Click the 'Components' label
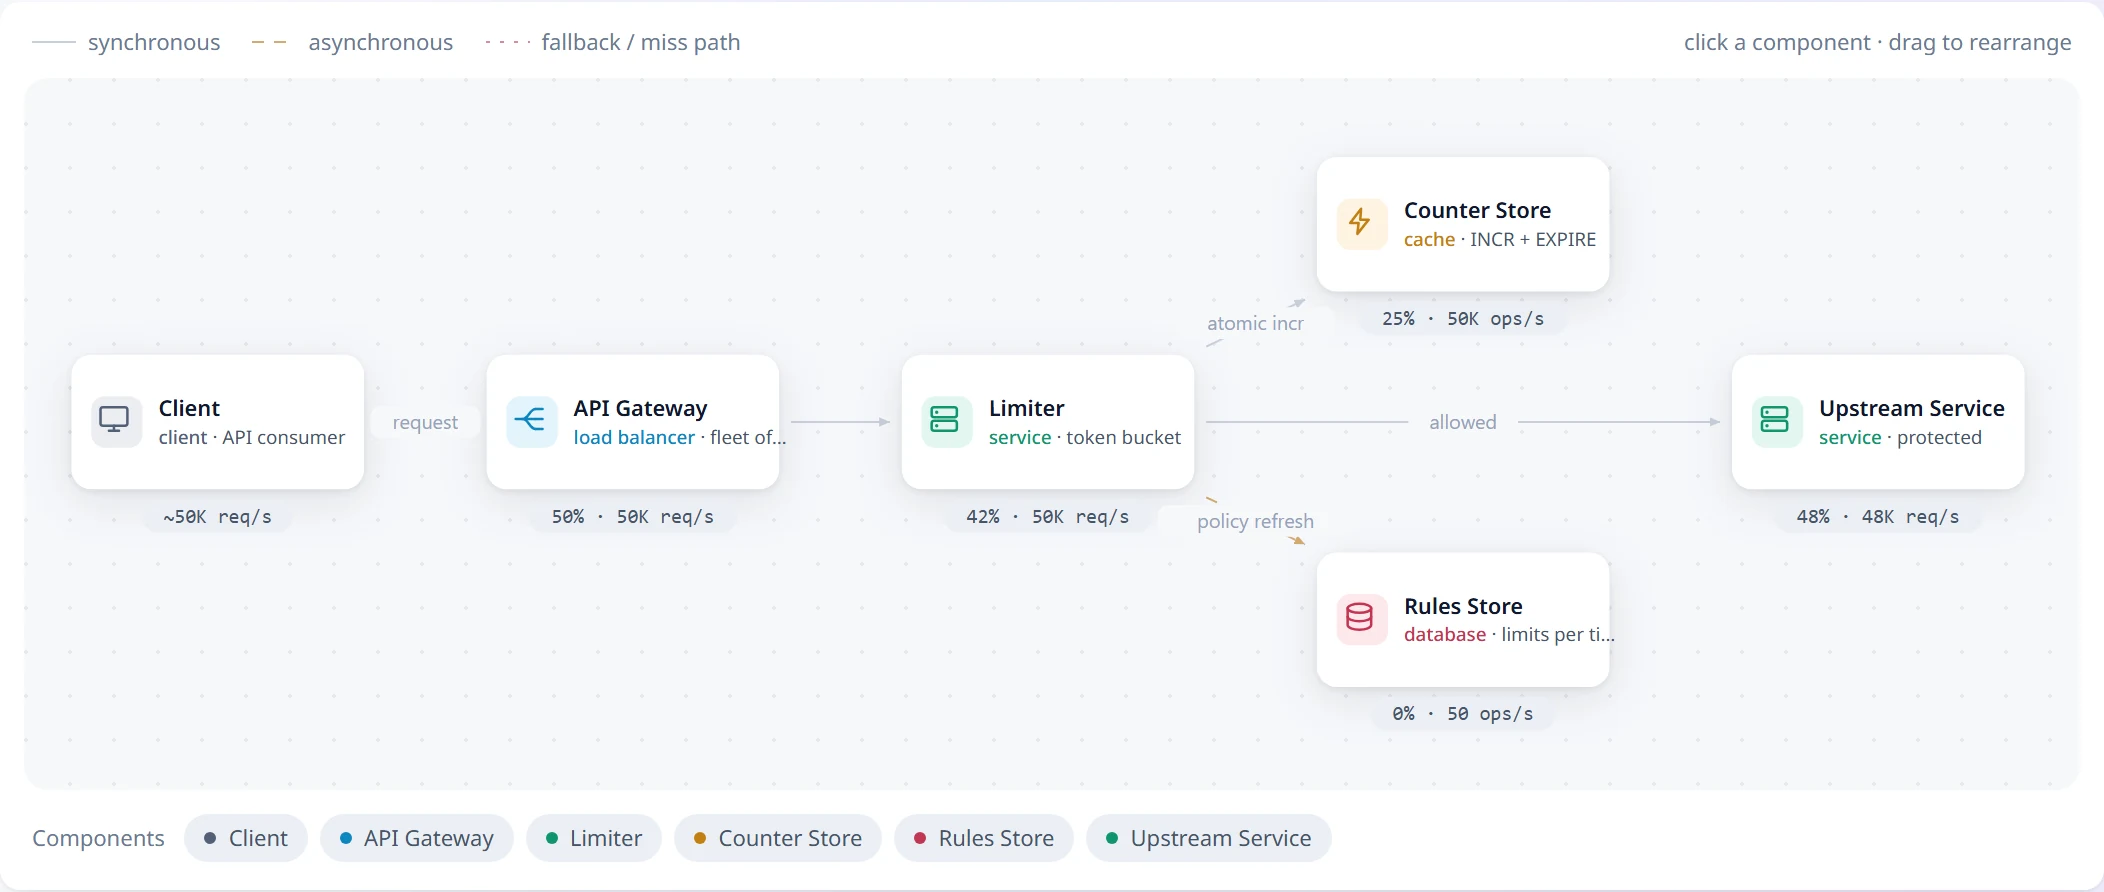The width and height of the screenshot is (2104, 892). pyautogui.click(x=98, y=838)
